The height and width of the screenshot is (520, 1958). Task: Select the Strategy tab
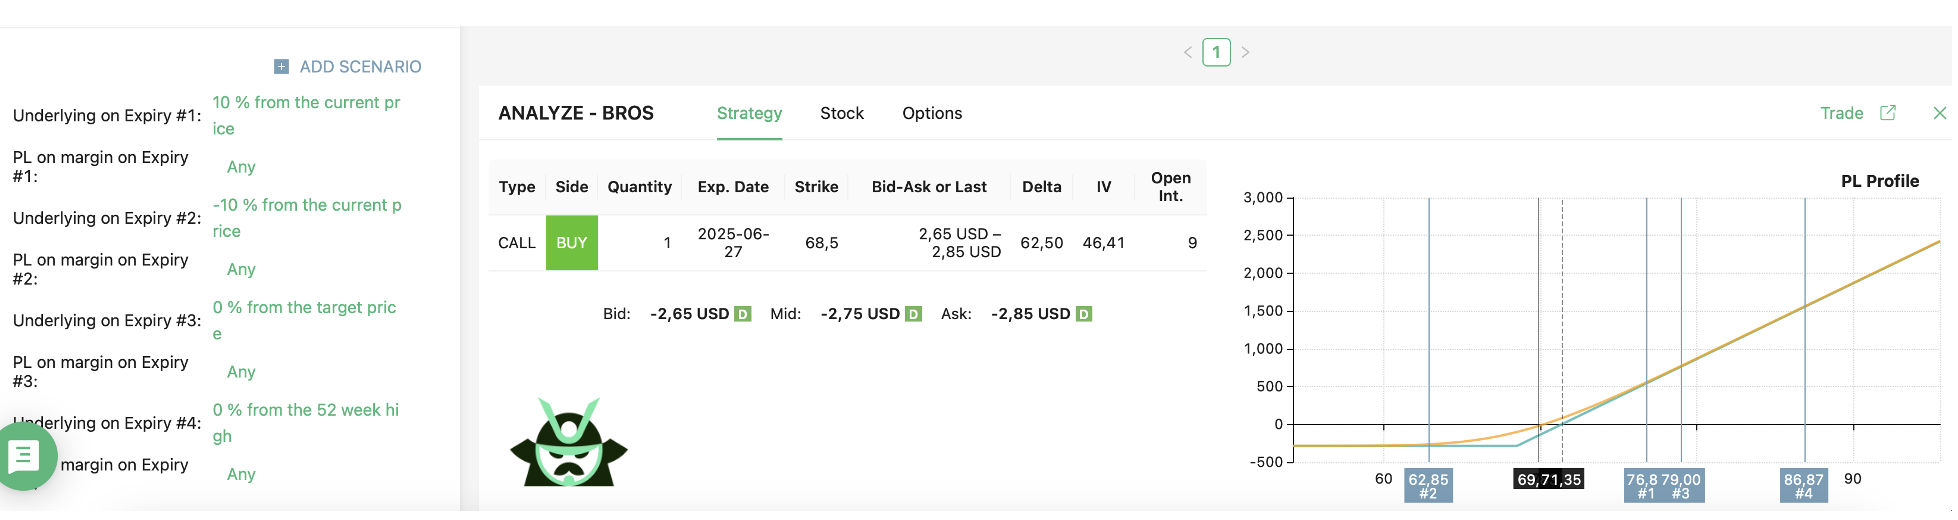[749, 113]
